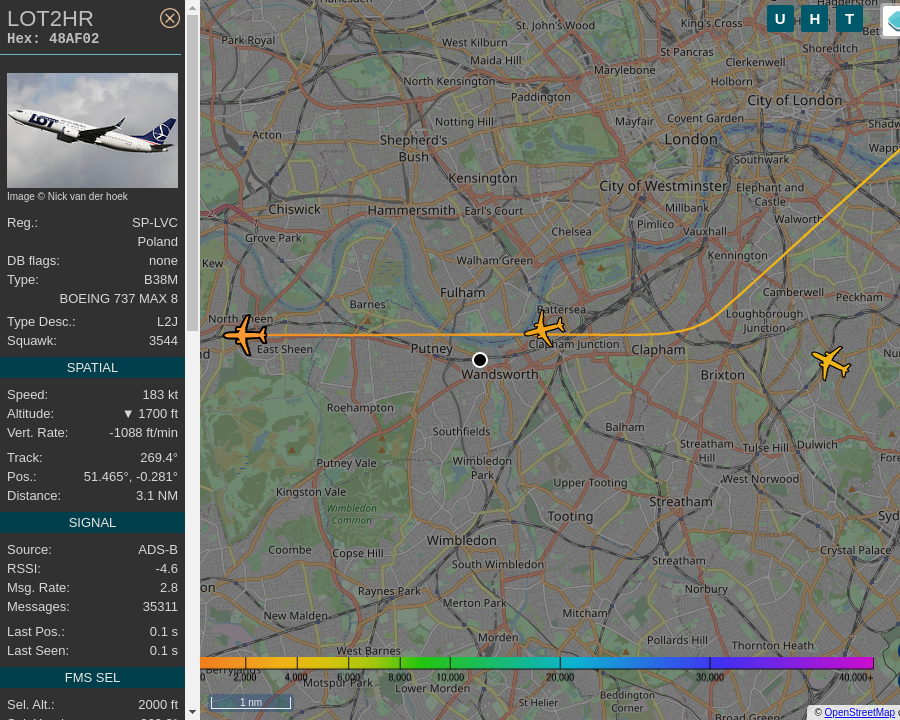Click the distance value 3.1 NM

click(x=157, y=496)
